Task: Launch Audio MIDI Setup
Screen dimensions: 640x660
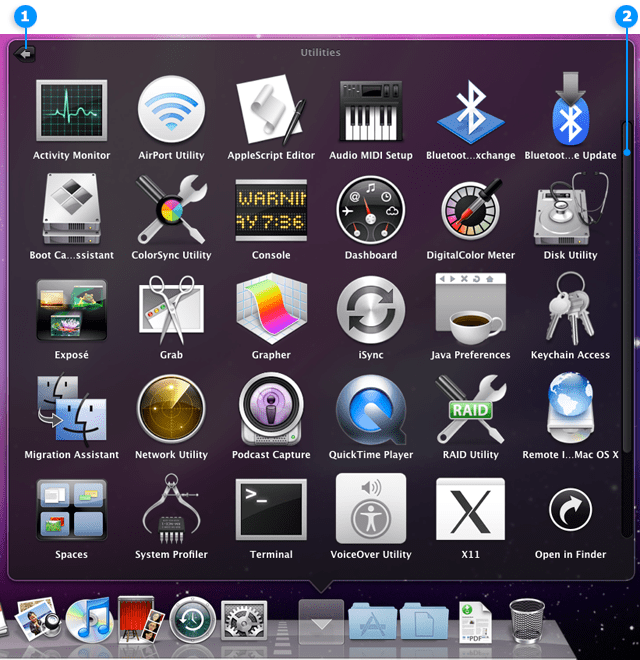Action: coord(371,111)
